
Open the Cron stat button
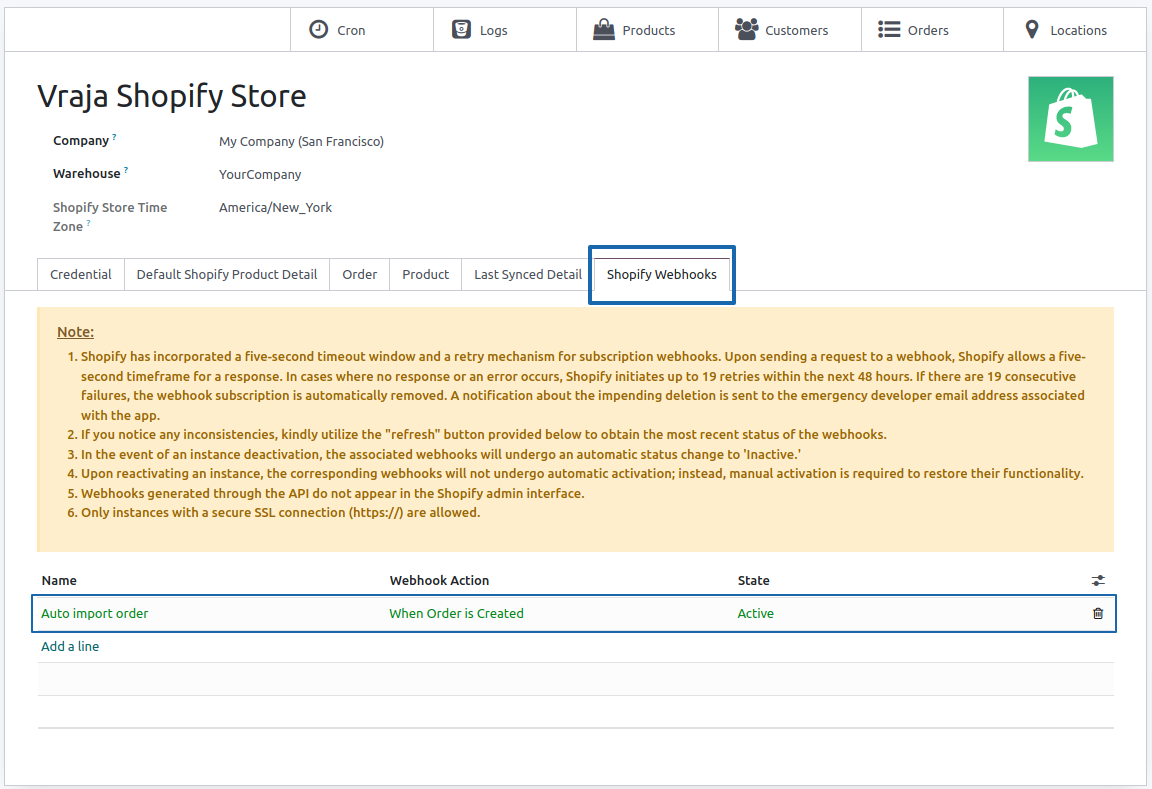[361, 30]
